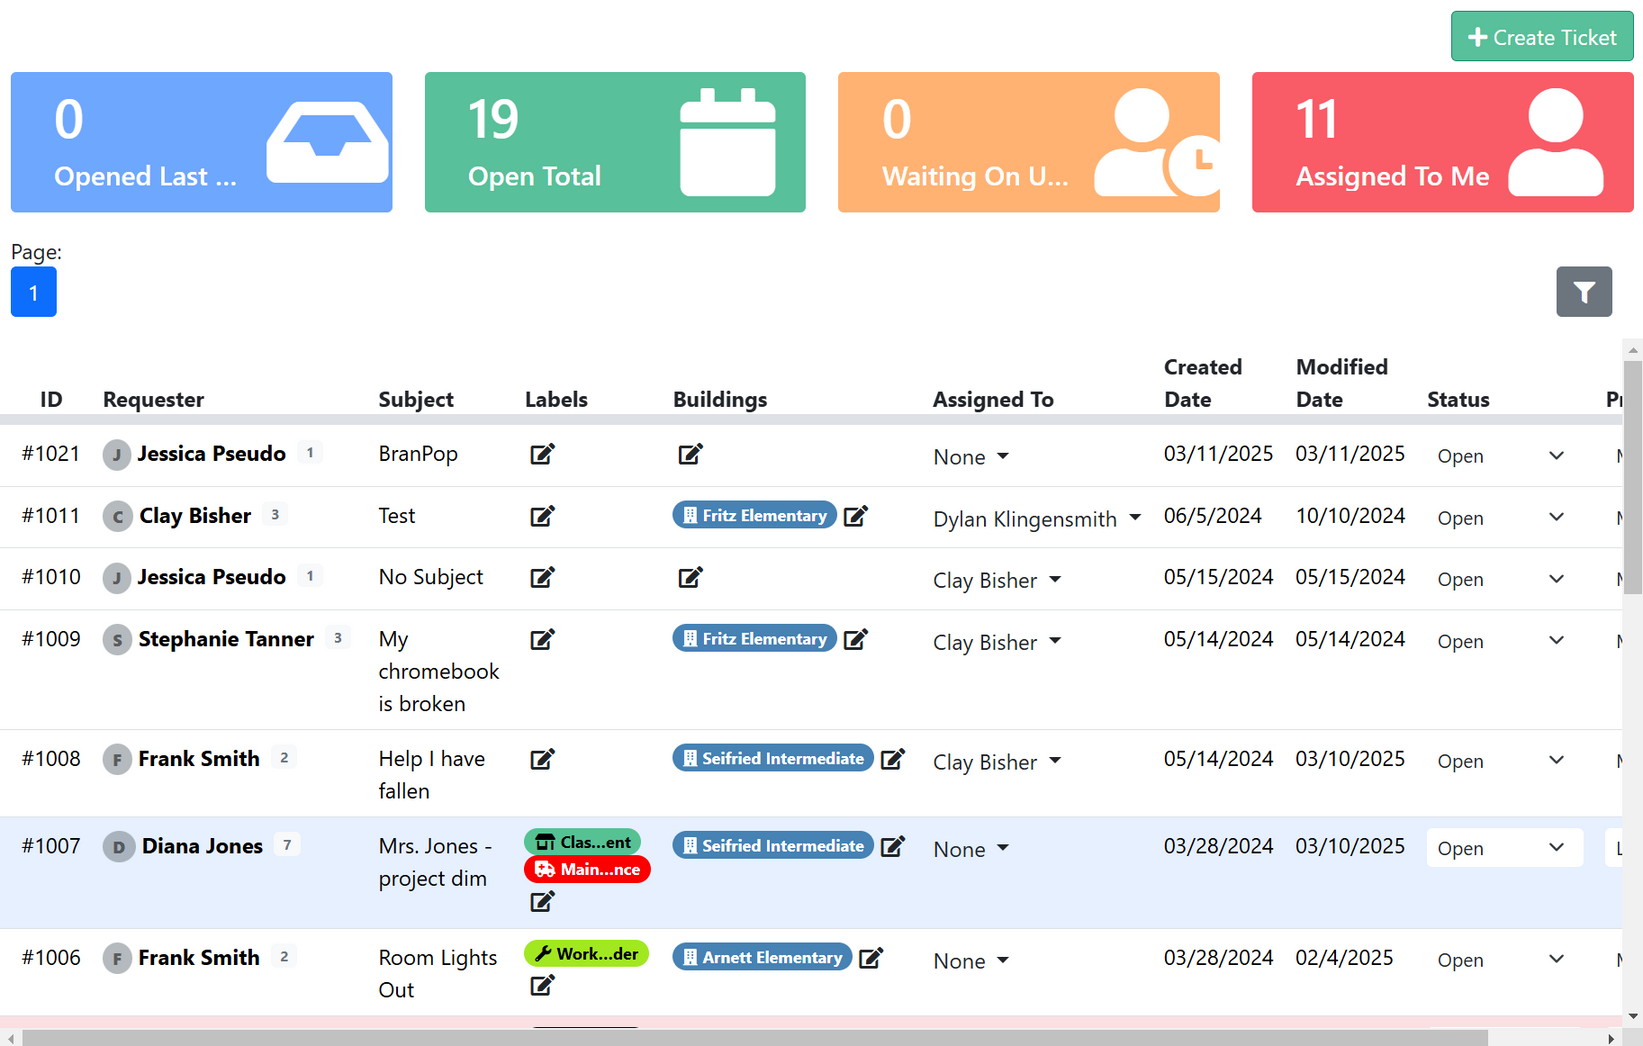This screenshot has width=1643, height=1046.
Task: Open Dylan Klingensmith assignee dropdown
Action: (x=1037, y=519)
